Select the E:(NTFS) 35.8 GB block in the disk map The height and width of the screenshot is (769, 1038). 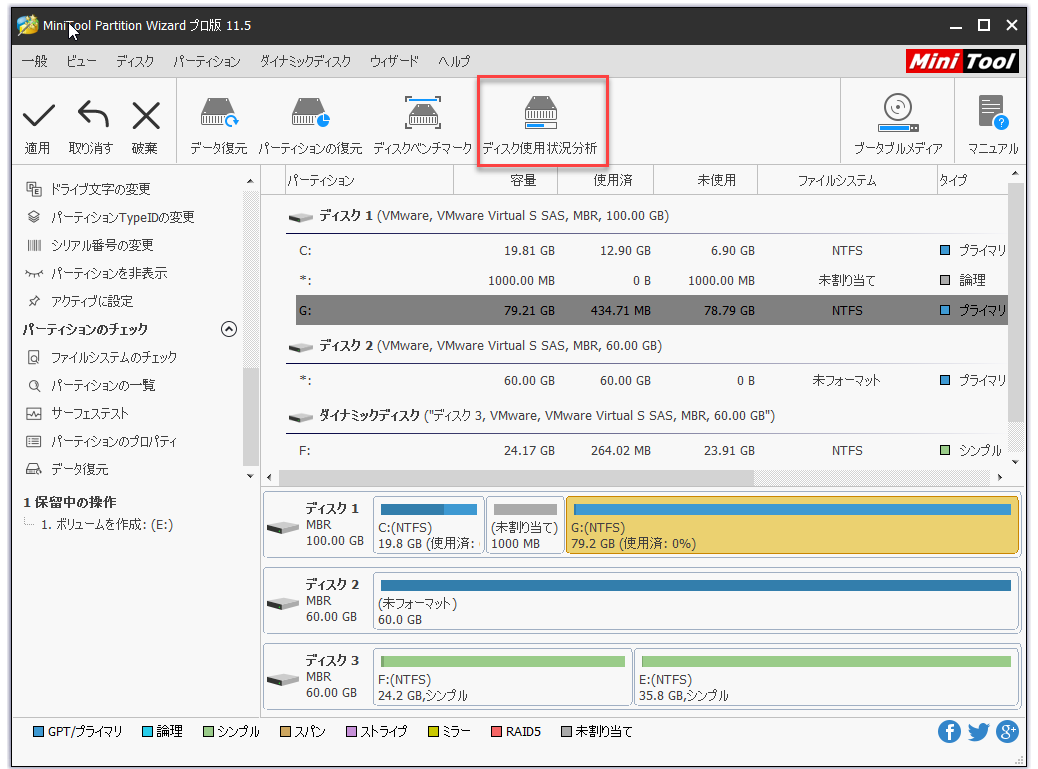[826, 678]
